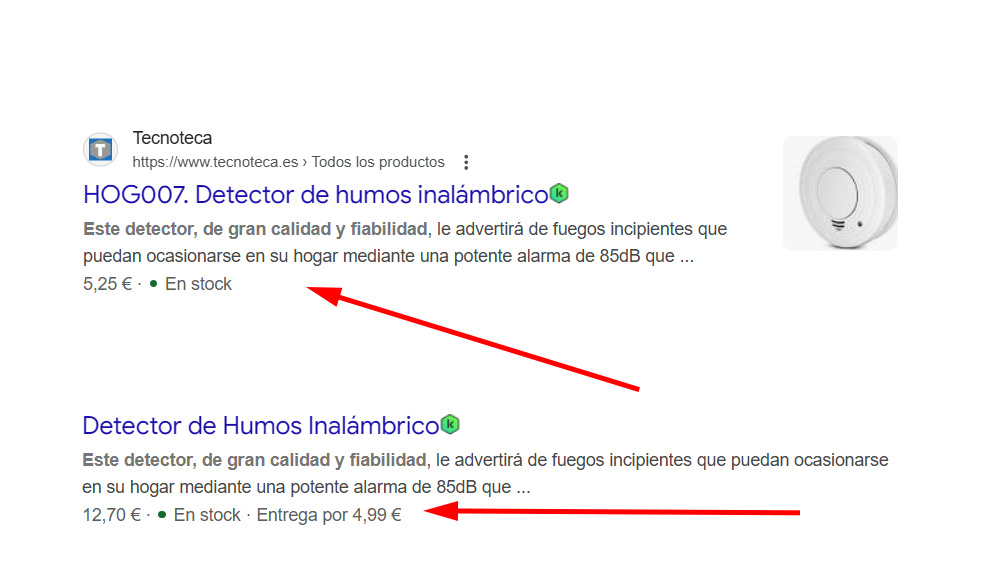This screenshot has height=564, width=1004.
Task: Open the Detector de Humos Inalámbrico result
Action: tap(260, 426)
